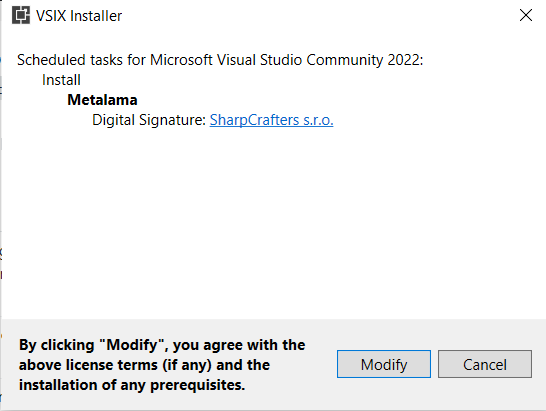Click the VSIX Installer title text
Image resolution: width=546 pixels, height=411 pixels.
click(79, 16)
